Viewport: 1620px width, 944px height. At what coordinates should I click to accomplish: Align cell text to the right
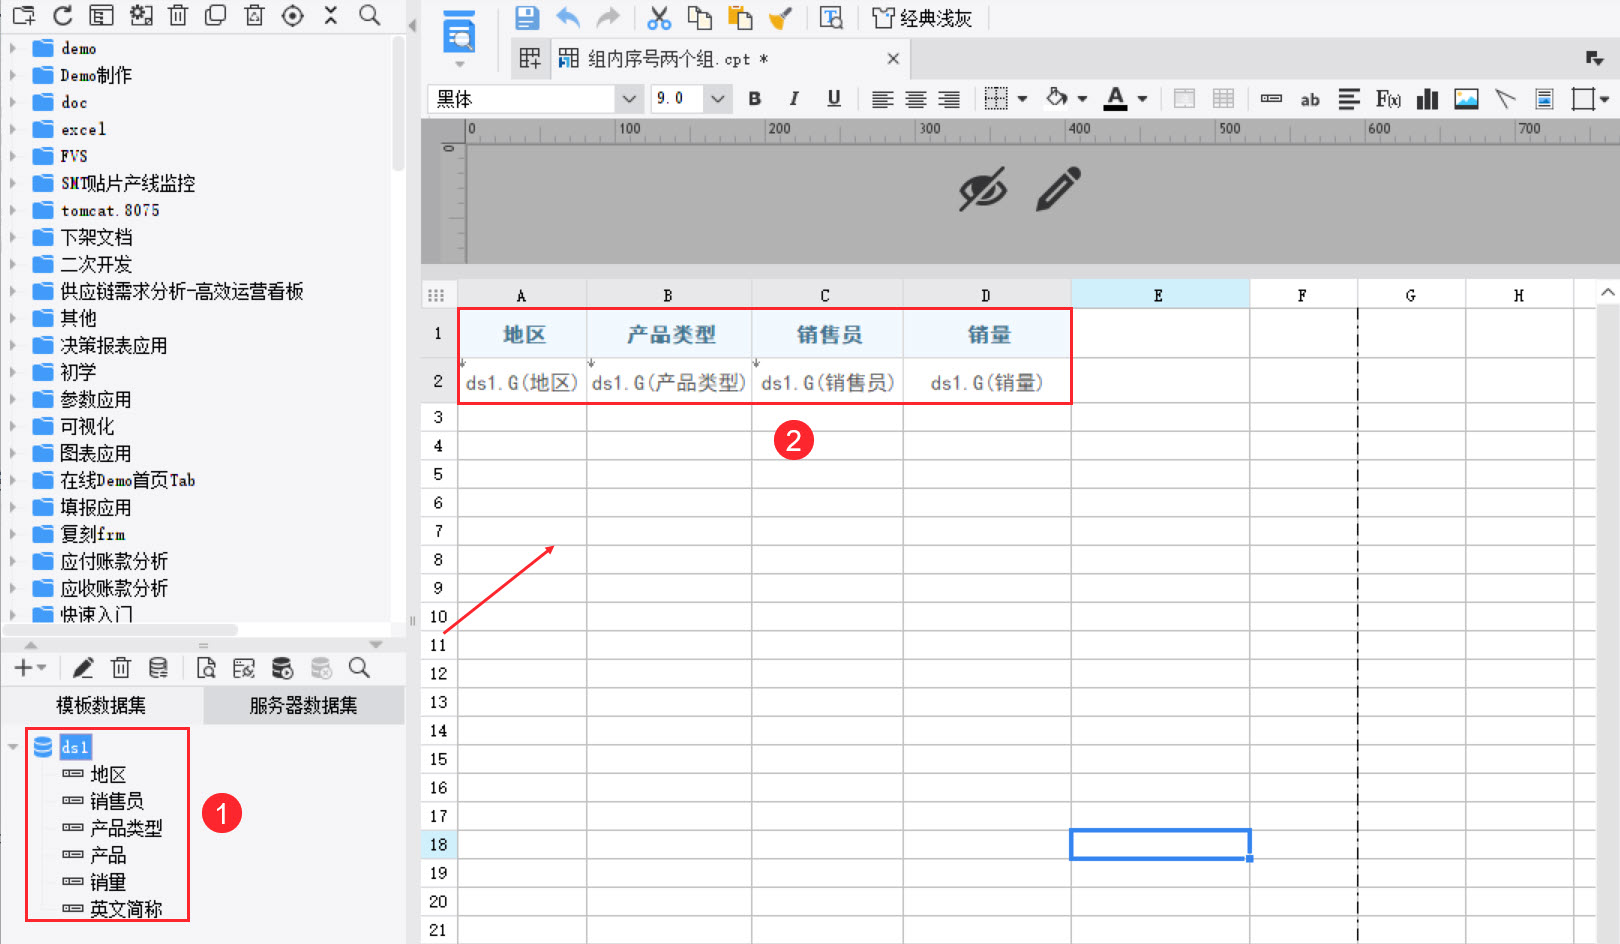coord(949,99)
